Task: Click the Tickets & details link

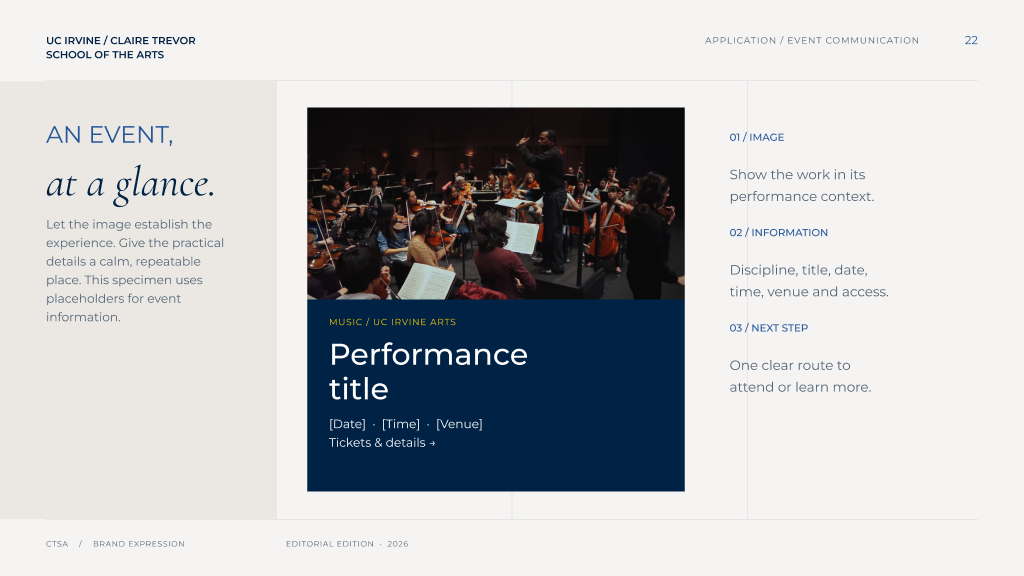Action: (382, 443)
